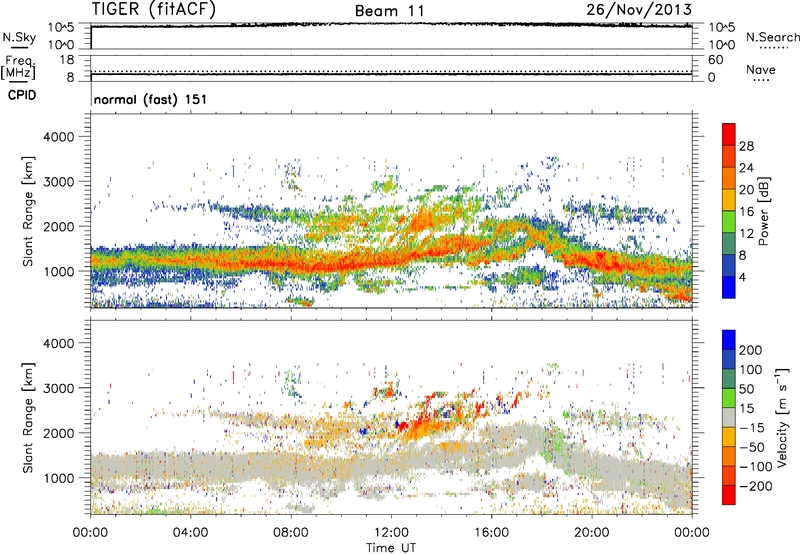Click the '20:00' time tick label

[x=591, y=533]
